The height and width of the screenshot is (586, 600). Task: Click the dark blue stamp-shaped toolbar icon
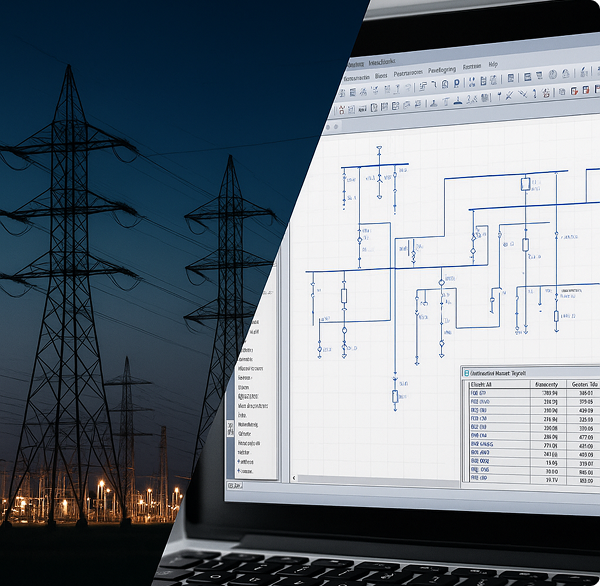[x=457, y=100]
